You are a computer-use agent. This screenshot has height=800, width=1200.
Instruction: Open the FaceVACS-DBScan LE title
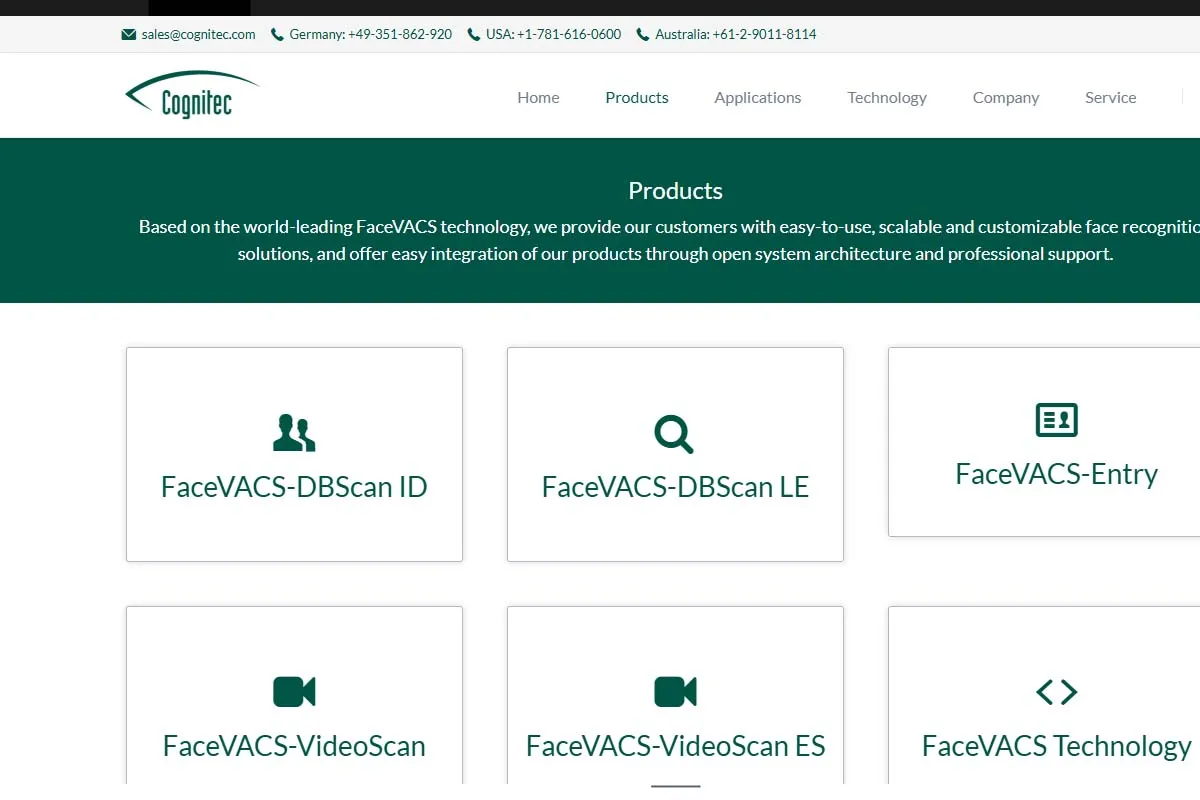[x=675, y=487]
